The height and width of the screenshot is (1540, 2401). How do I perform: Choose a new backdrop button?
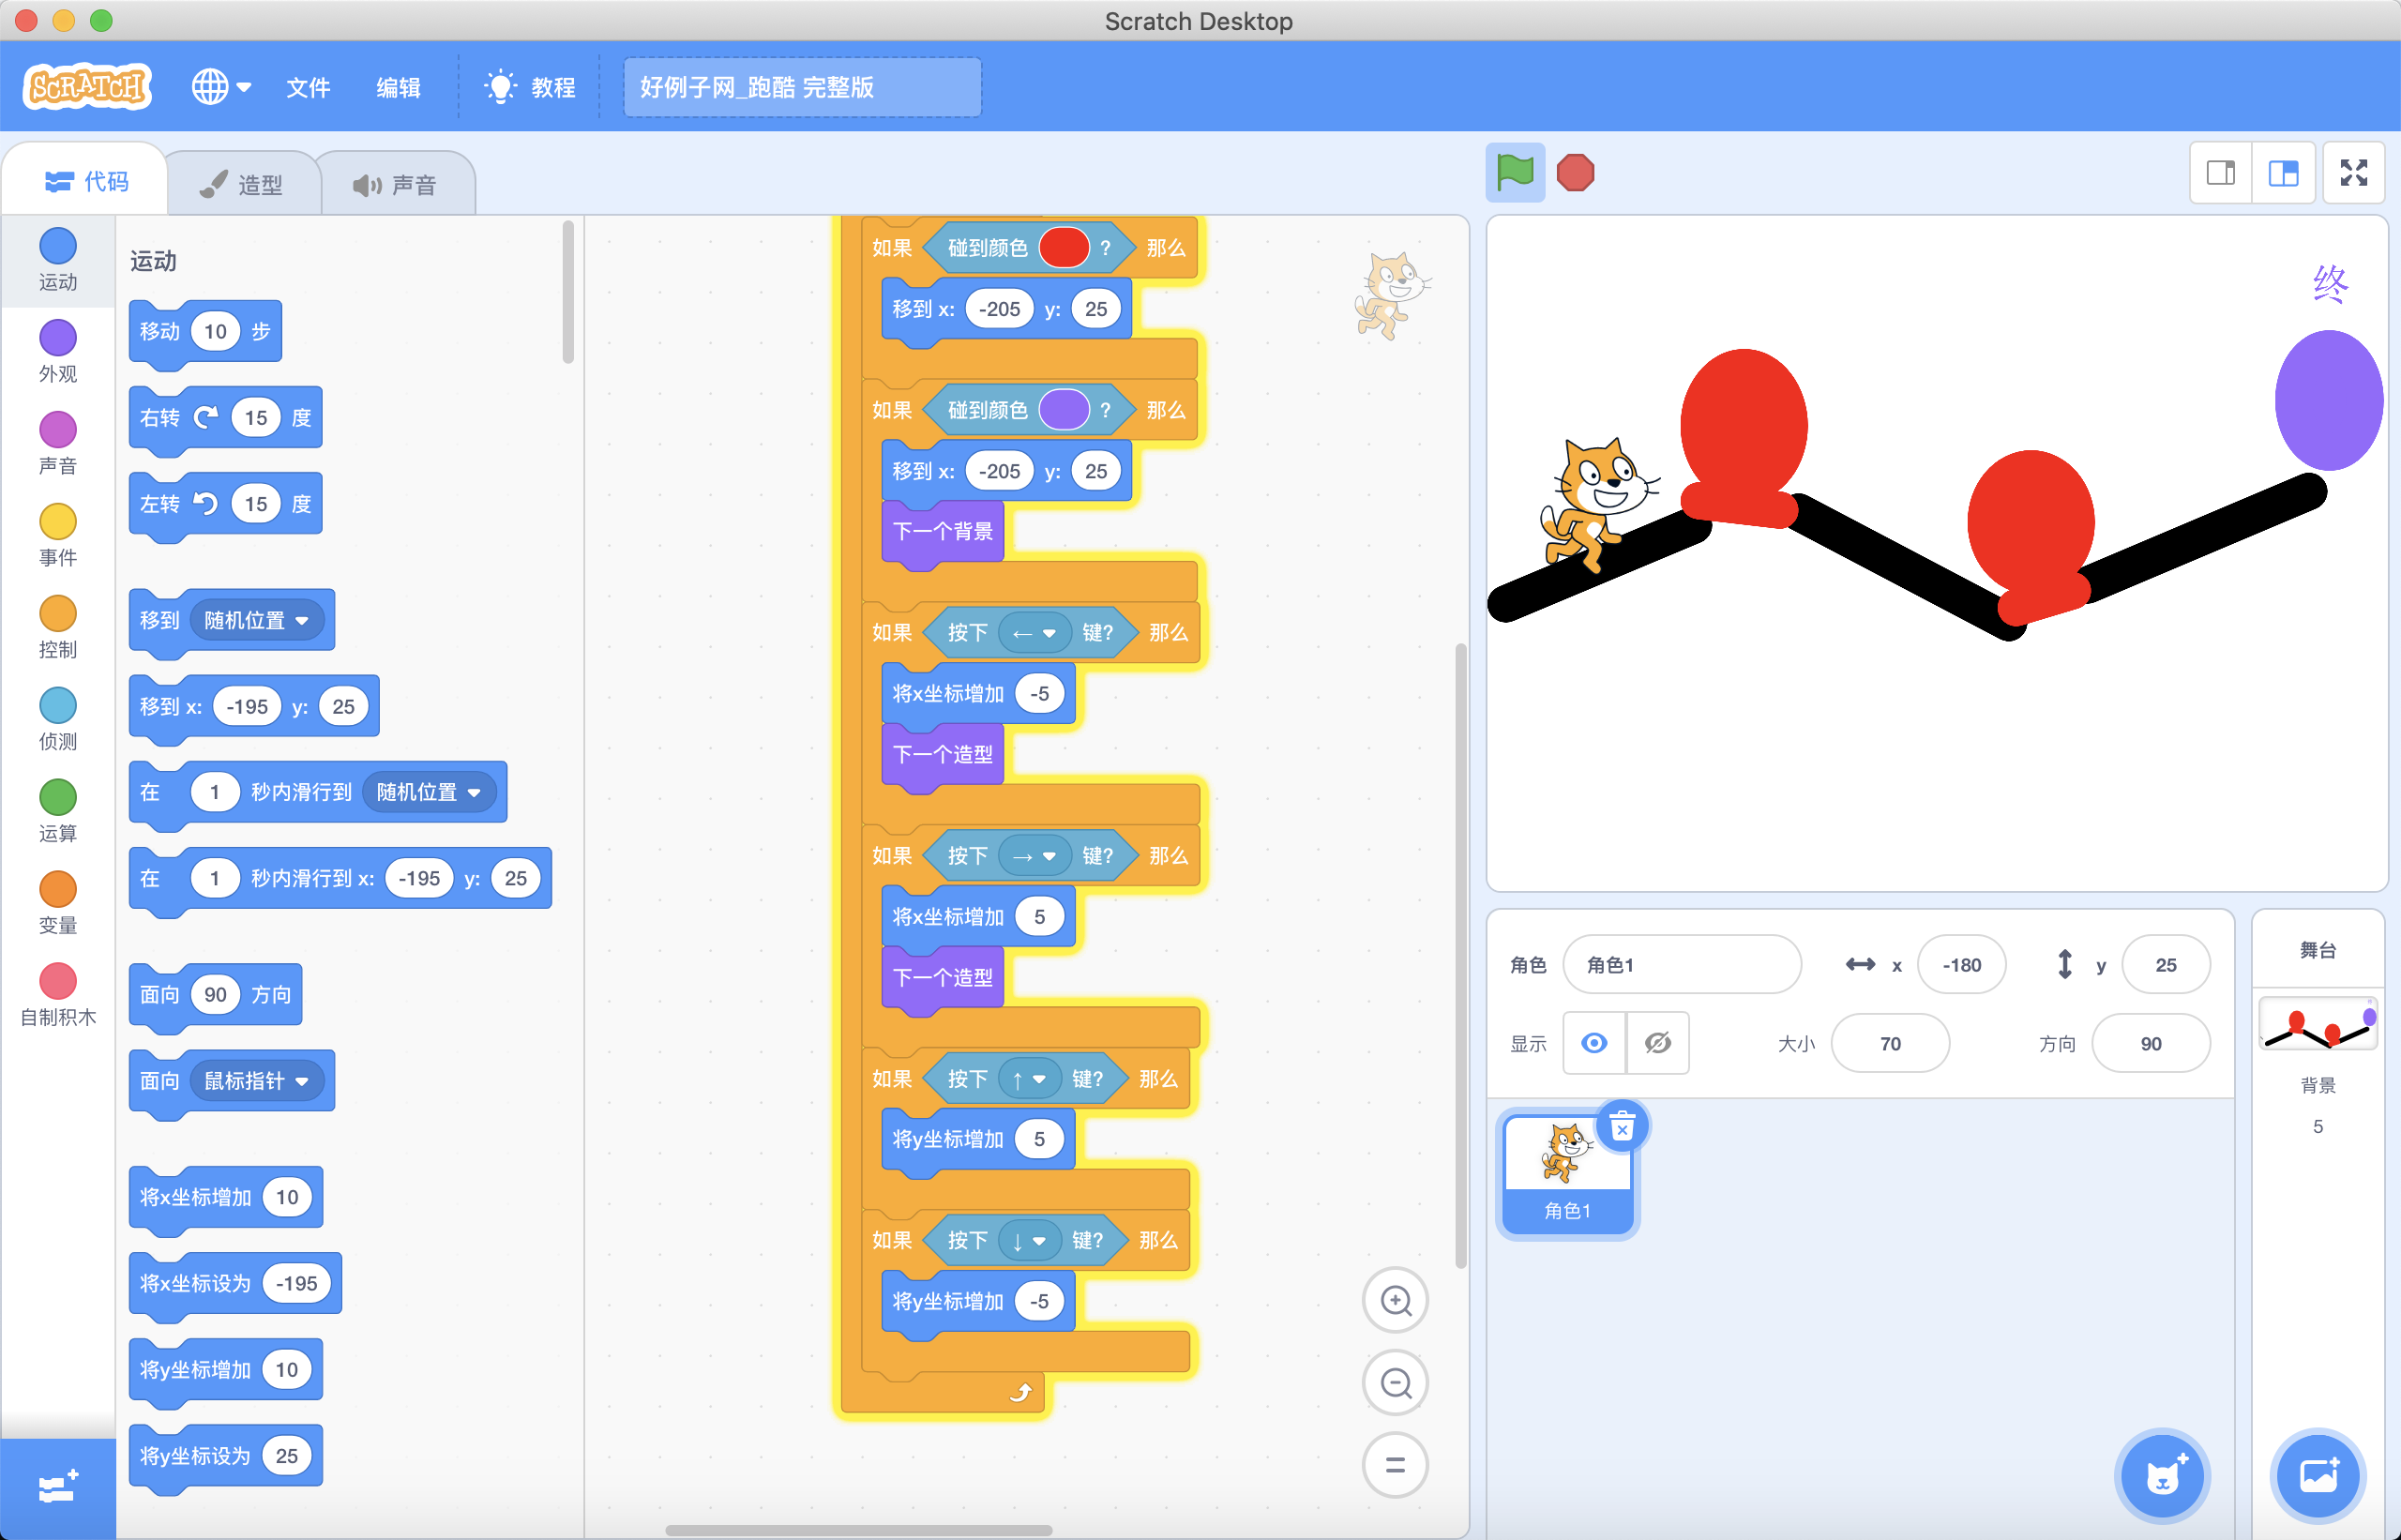point(2318,1475)
